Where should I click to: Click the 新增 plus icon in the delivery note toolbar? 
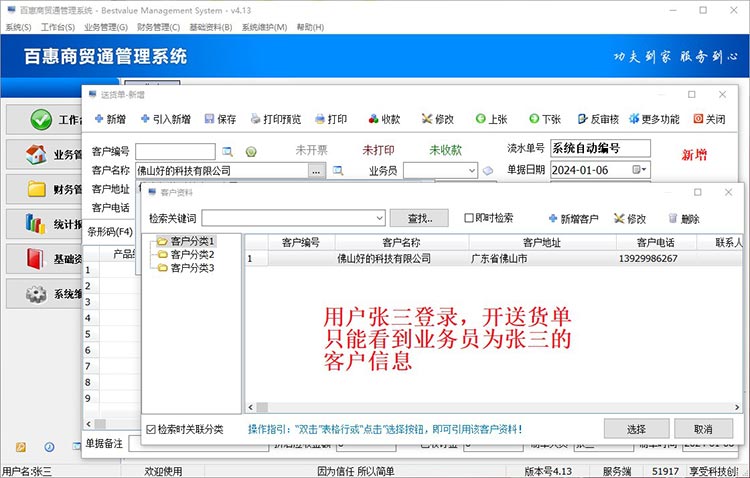point(99,119)
